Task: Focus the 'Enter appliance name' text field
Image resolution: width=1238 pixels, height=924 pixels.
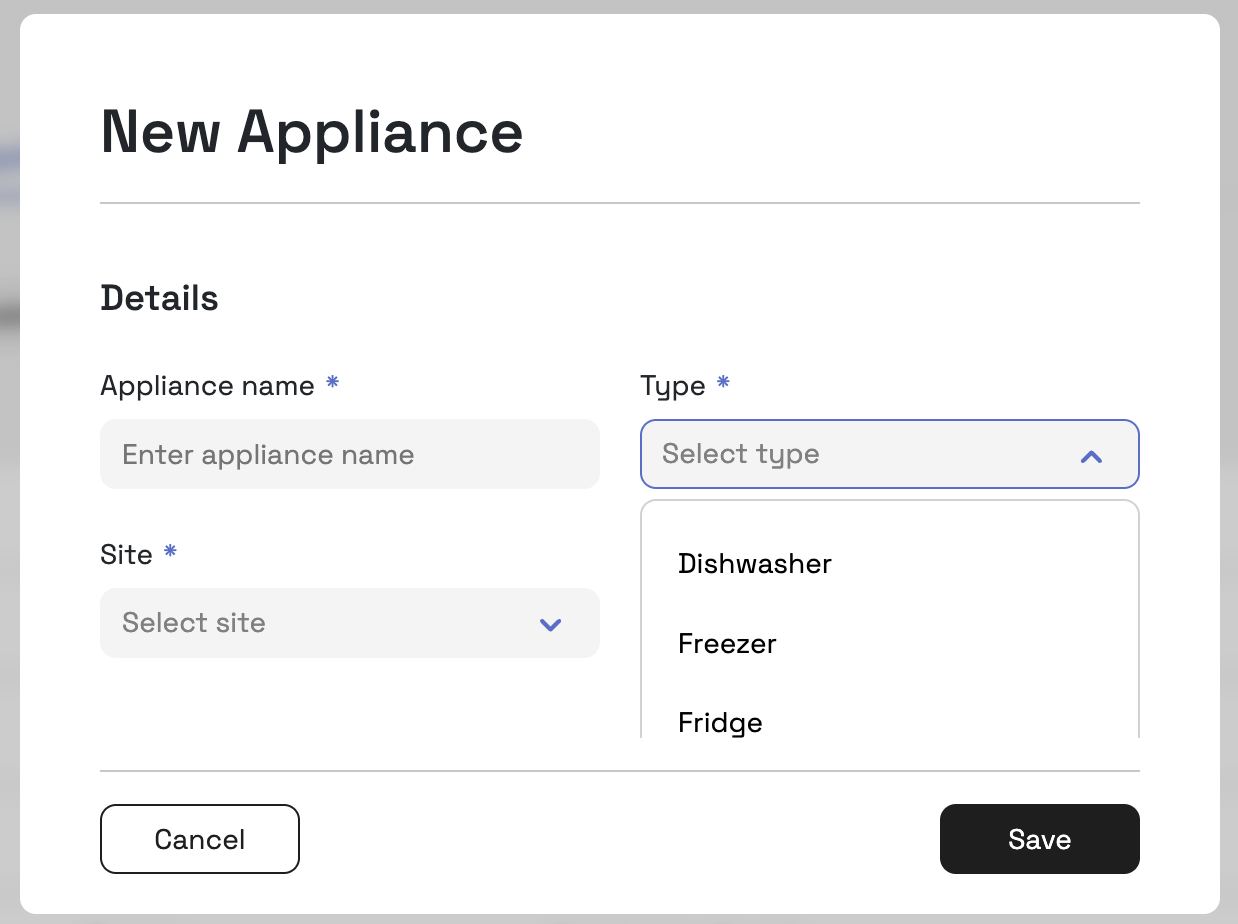Action: (x=349, y=455)
